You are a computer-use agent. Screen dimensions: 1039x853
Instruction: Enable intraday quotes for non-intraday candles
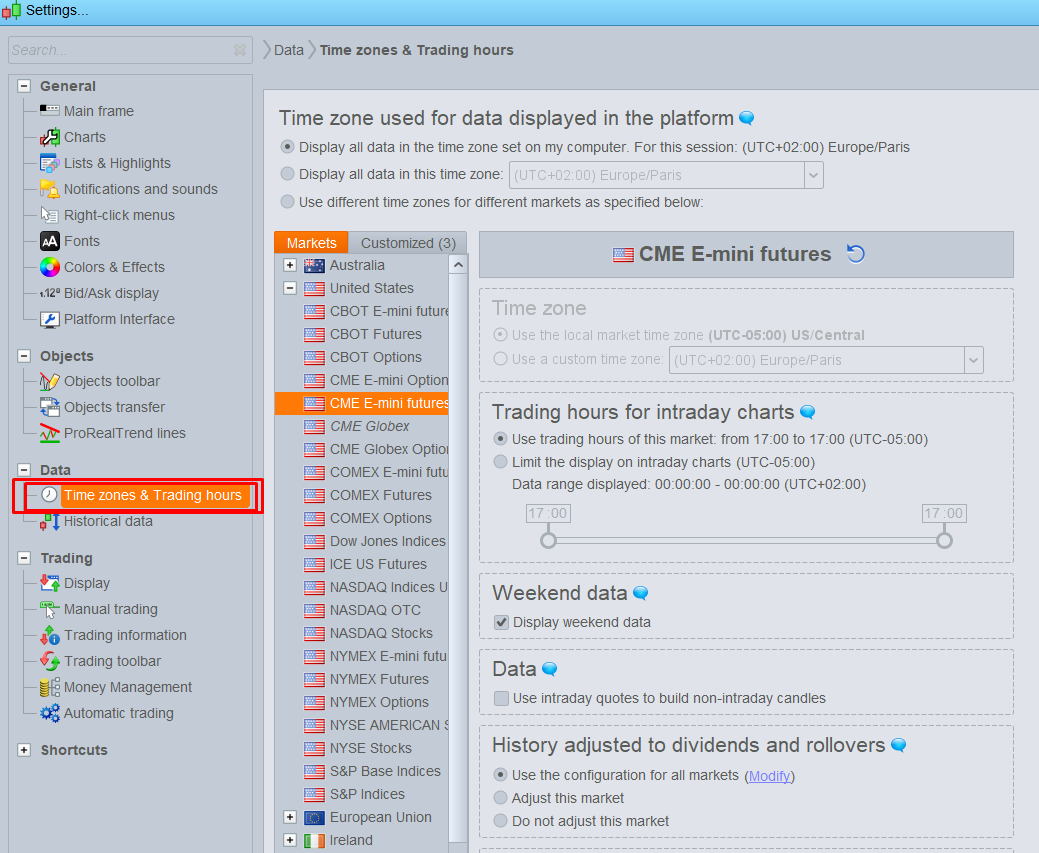[502, 698]
